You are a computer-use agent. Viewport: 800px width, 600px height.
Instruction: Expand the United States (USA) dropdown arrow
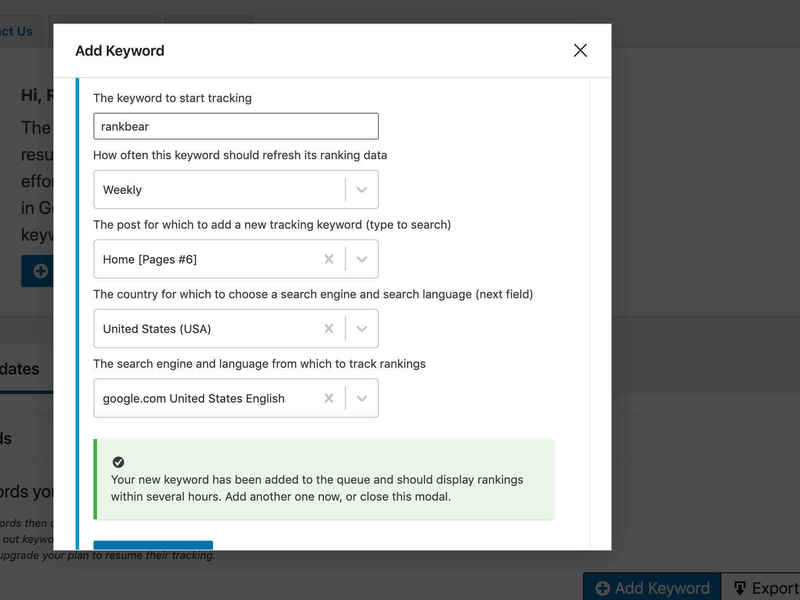click(x=362, y=329)
